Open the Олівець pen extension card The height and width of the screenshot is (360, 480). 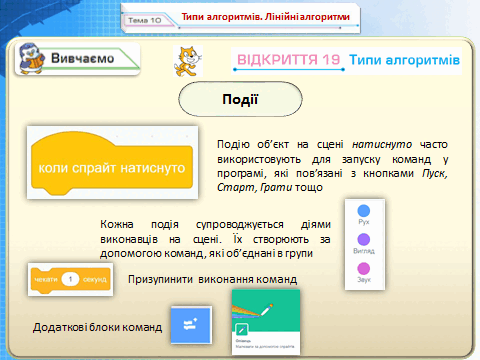[x=266, y=322]
